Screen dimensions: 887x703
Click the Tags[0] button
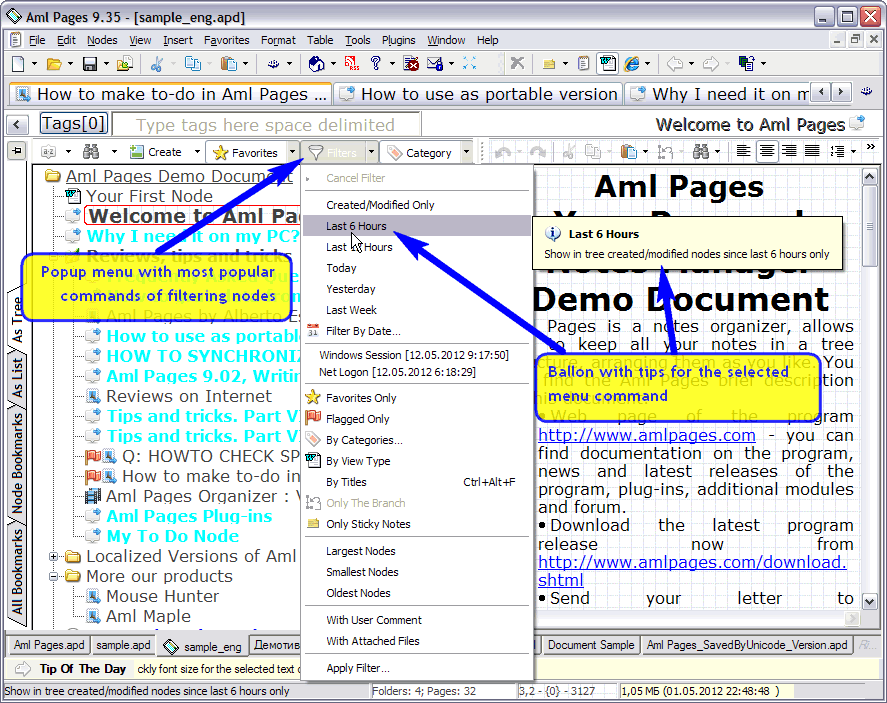[74, 123]
